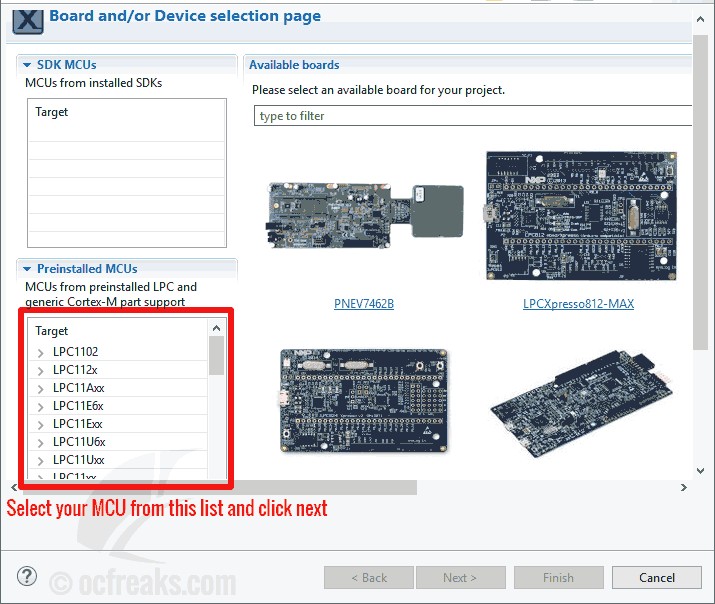Image resolution: width=715 pixels, height=604 pixels.
Task: Select LPC1102 in the target list
Action: [x=75, y=352]
